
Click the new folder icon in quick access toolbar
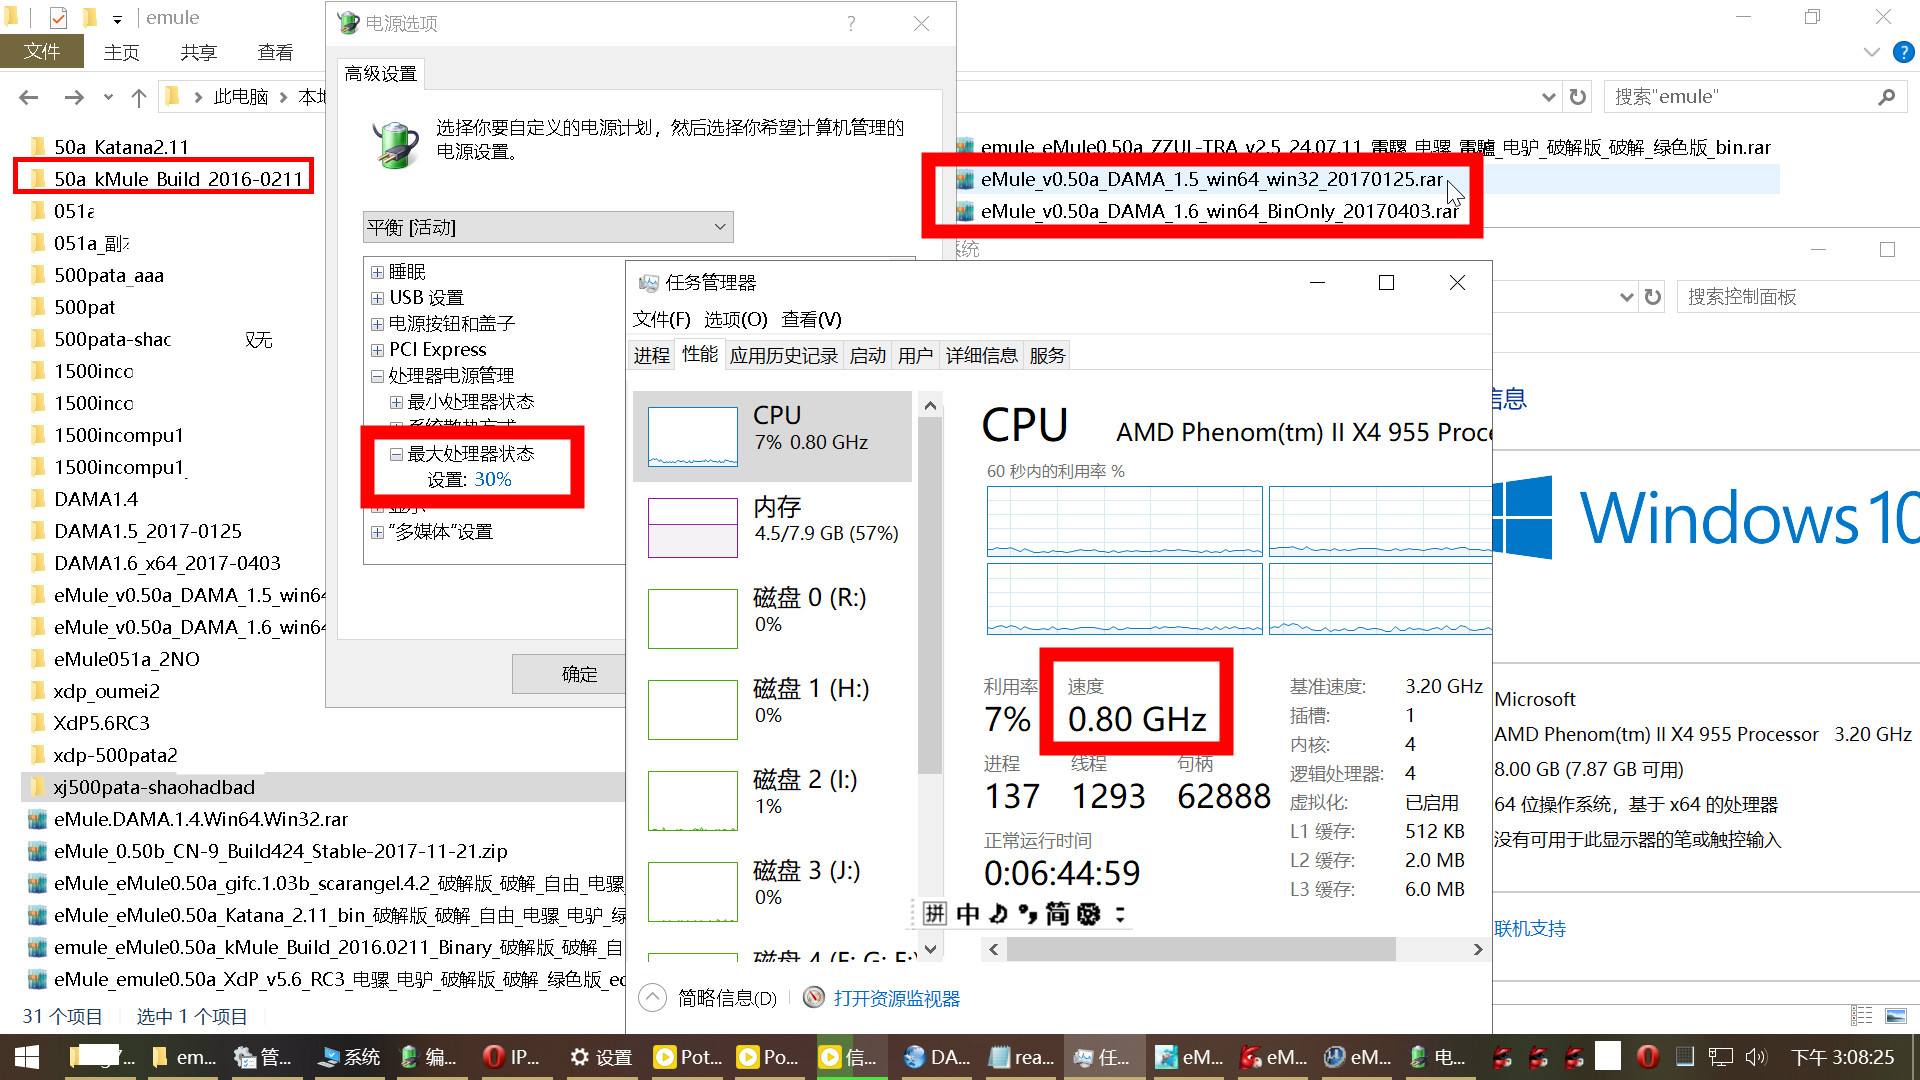click(x=90, y=18)
